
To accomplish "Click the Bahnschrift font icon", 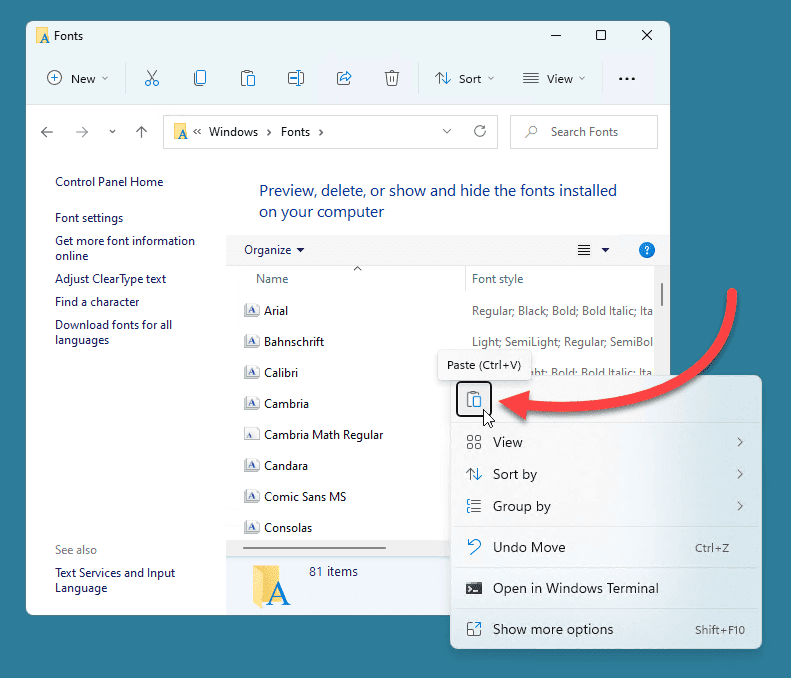I will [x=251, y=342].
